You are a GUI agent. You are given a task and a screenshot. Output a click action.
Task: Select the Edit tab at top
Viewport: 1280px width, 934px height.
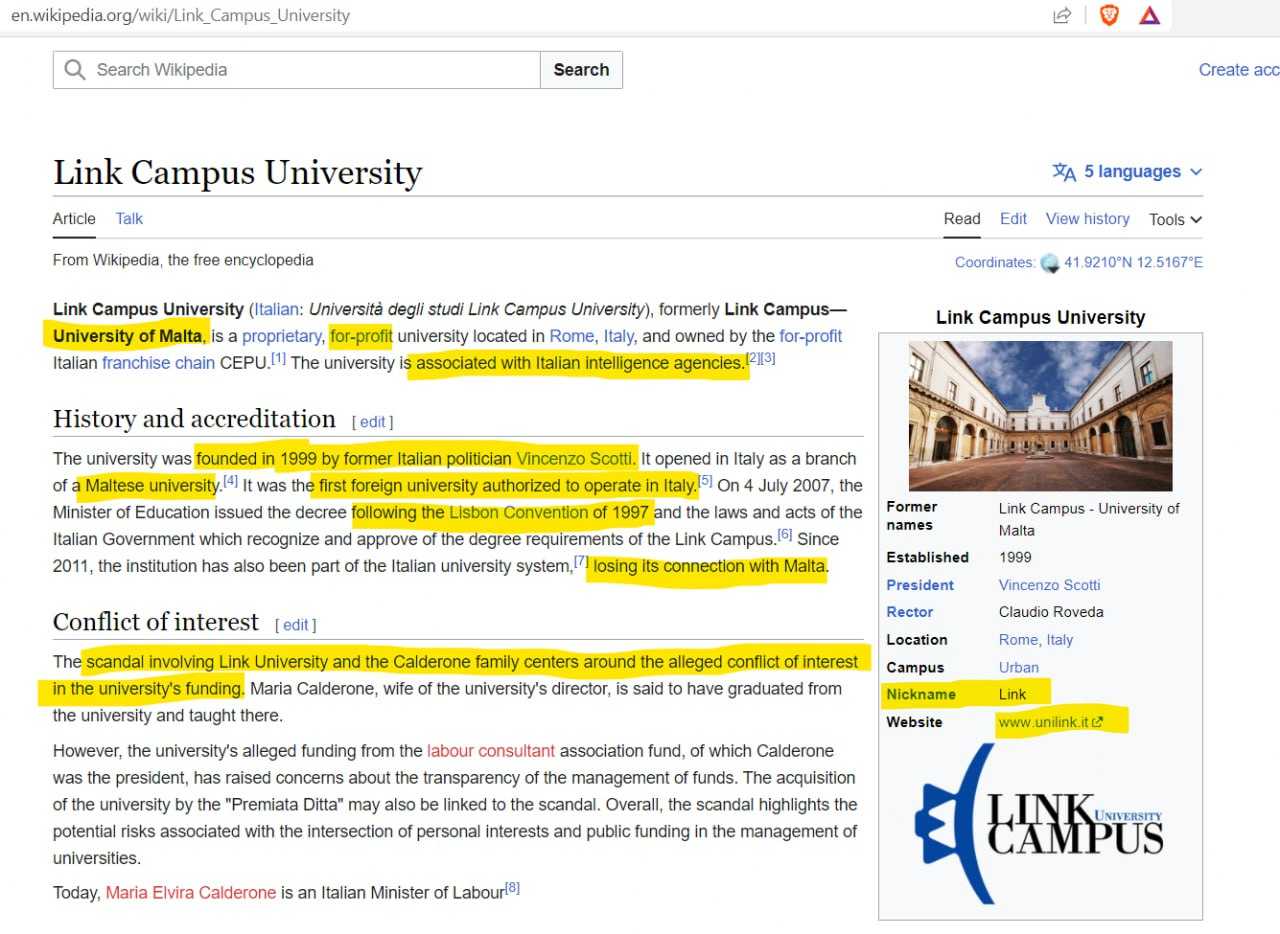[1013, 219]
